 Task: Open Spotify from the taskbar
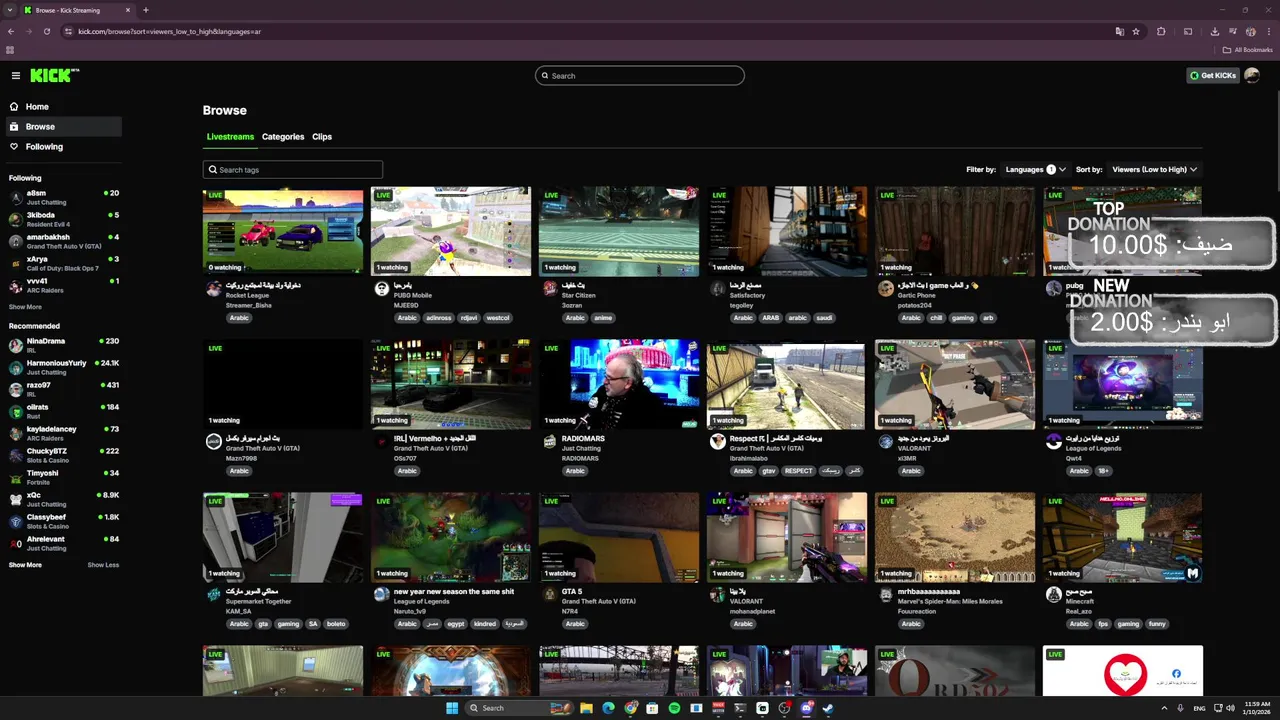(674, 708)
